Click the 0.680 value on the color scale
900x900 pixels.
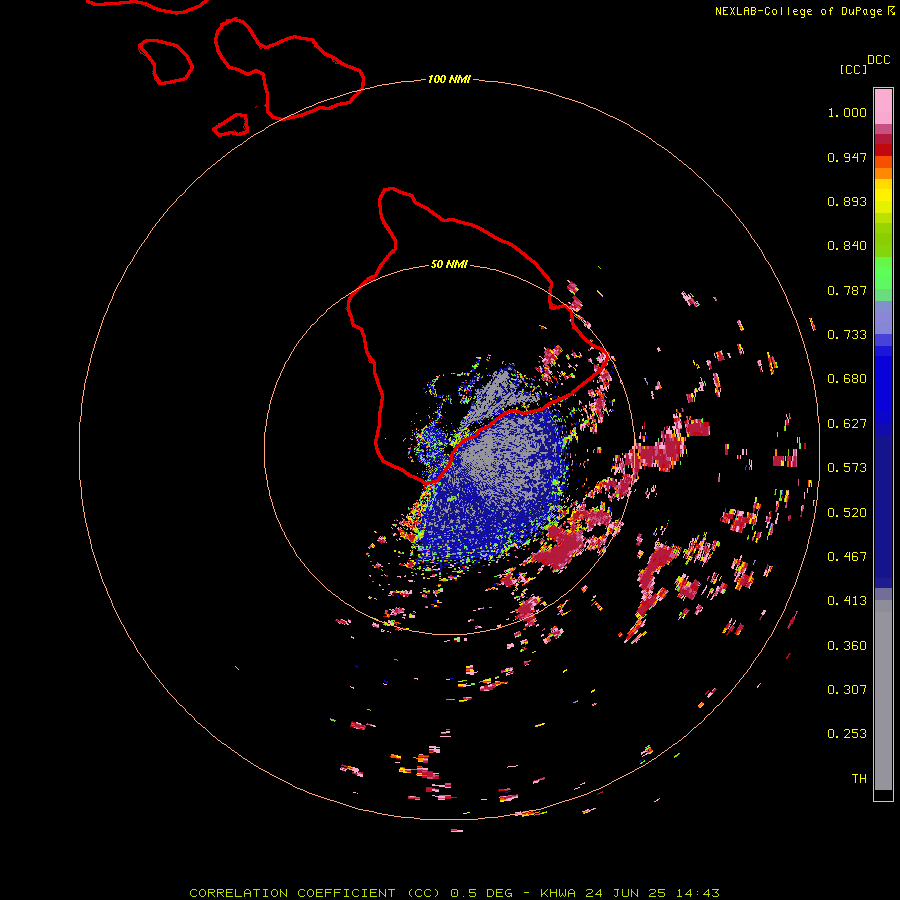click(847, 379)
